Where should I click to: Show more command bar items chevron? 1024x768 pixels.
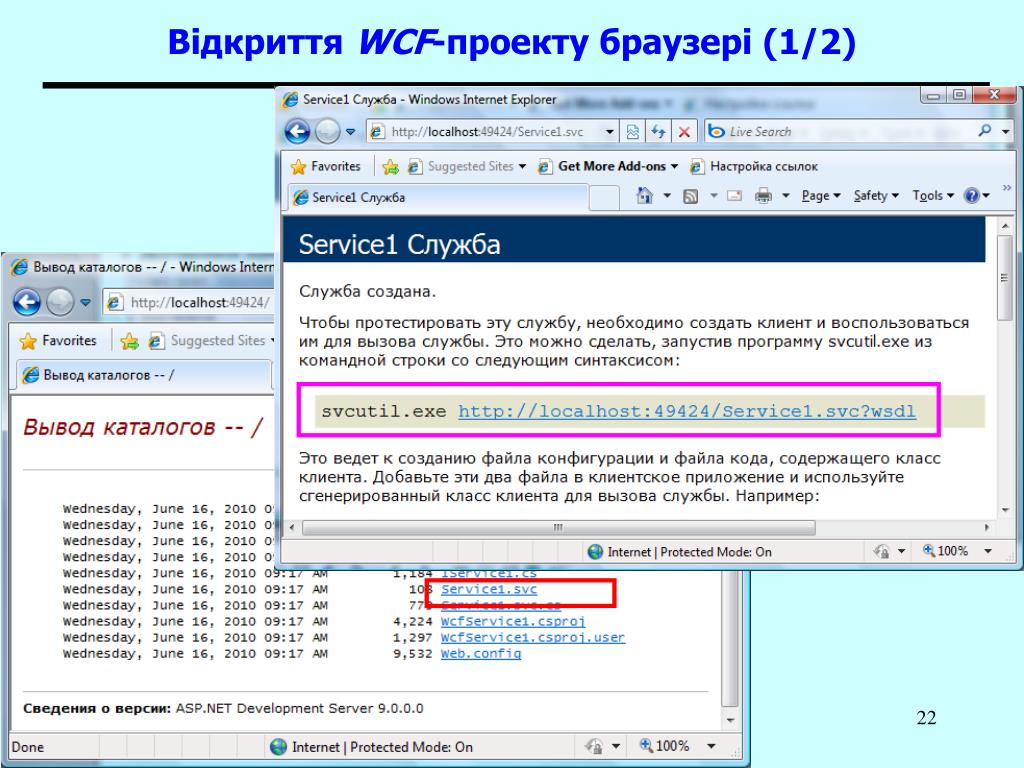point(1006,188)
